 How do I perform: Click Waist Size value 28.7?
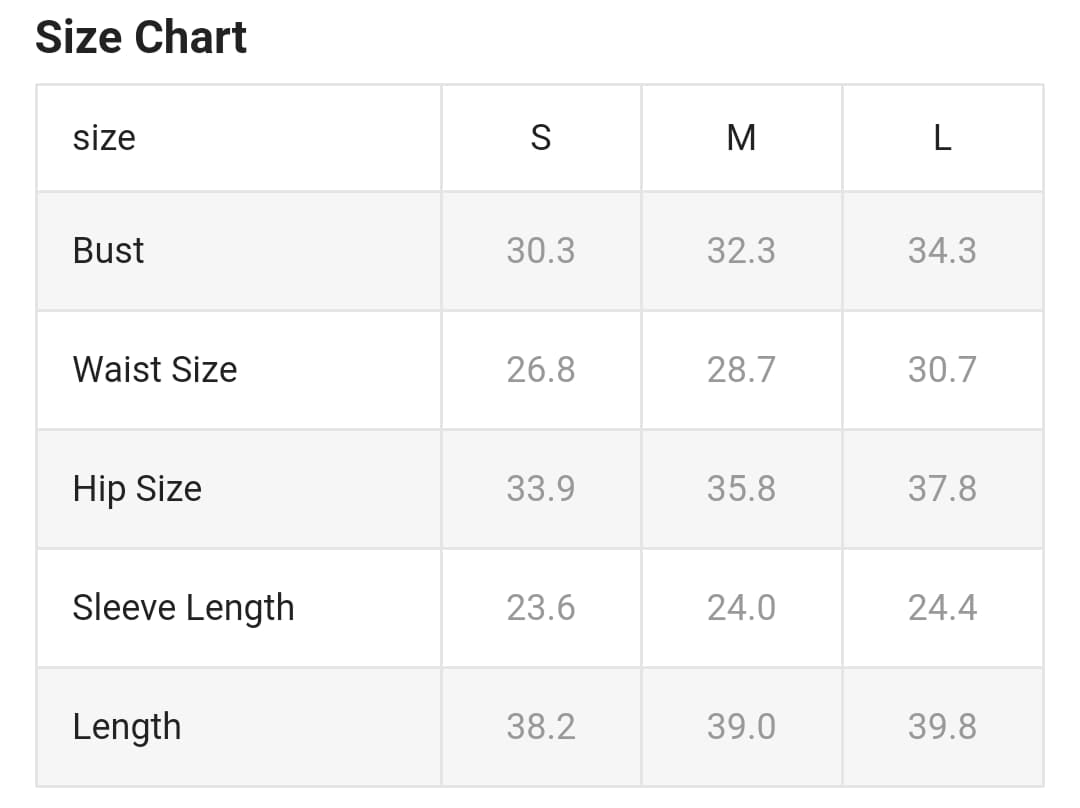[x=741, y=369]
